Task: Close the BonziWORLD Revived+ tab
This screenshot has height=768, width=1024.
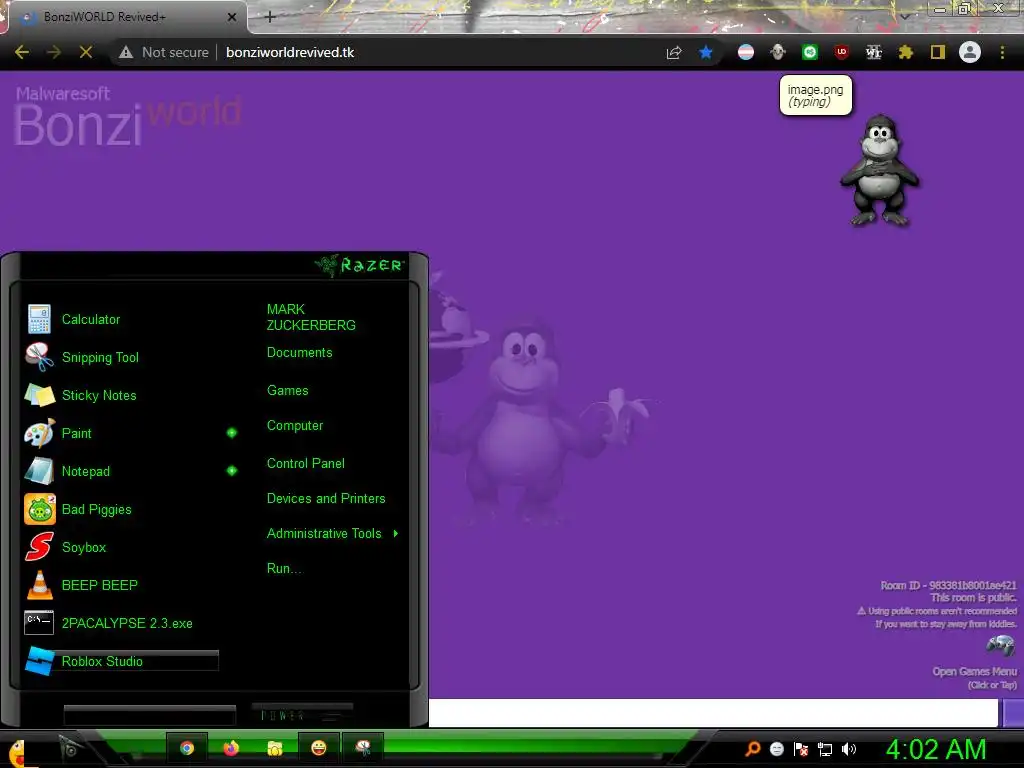Action: pos(232,17)
